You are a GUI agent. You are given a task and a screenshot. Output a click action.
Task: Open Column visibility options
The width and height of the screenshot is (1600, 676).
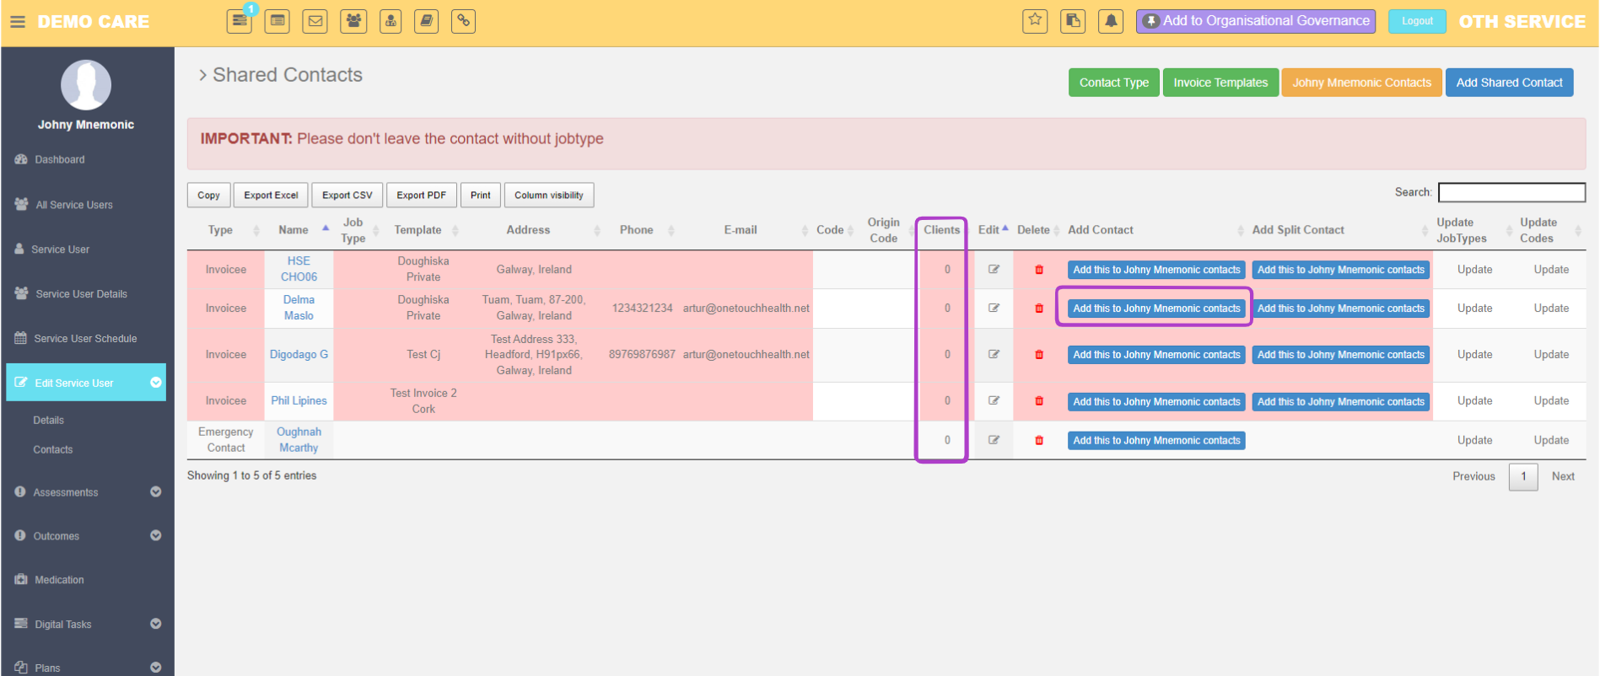click(549, 195)
